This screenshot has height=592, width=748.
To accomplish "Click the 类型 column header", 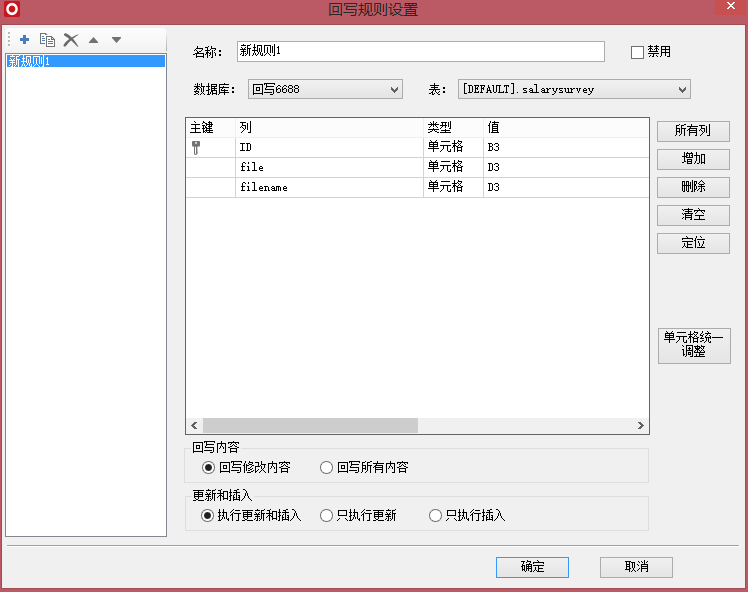I will point(453,128).
